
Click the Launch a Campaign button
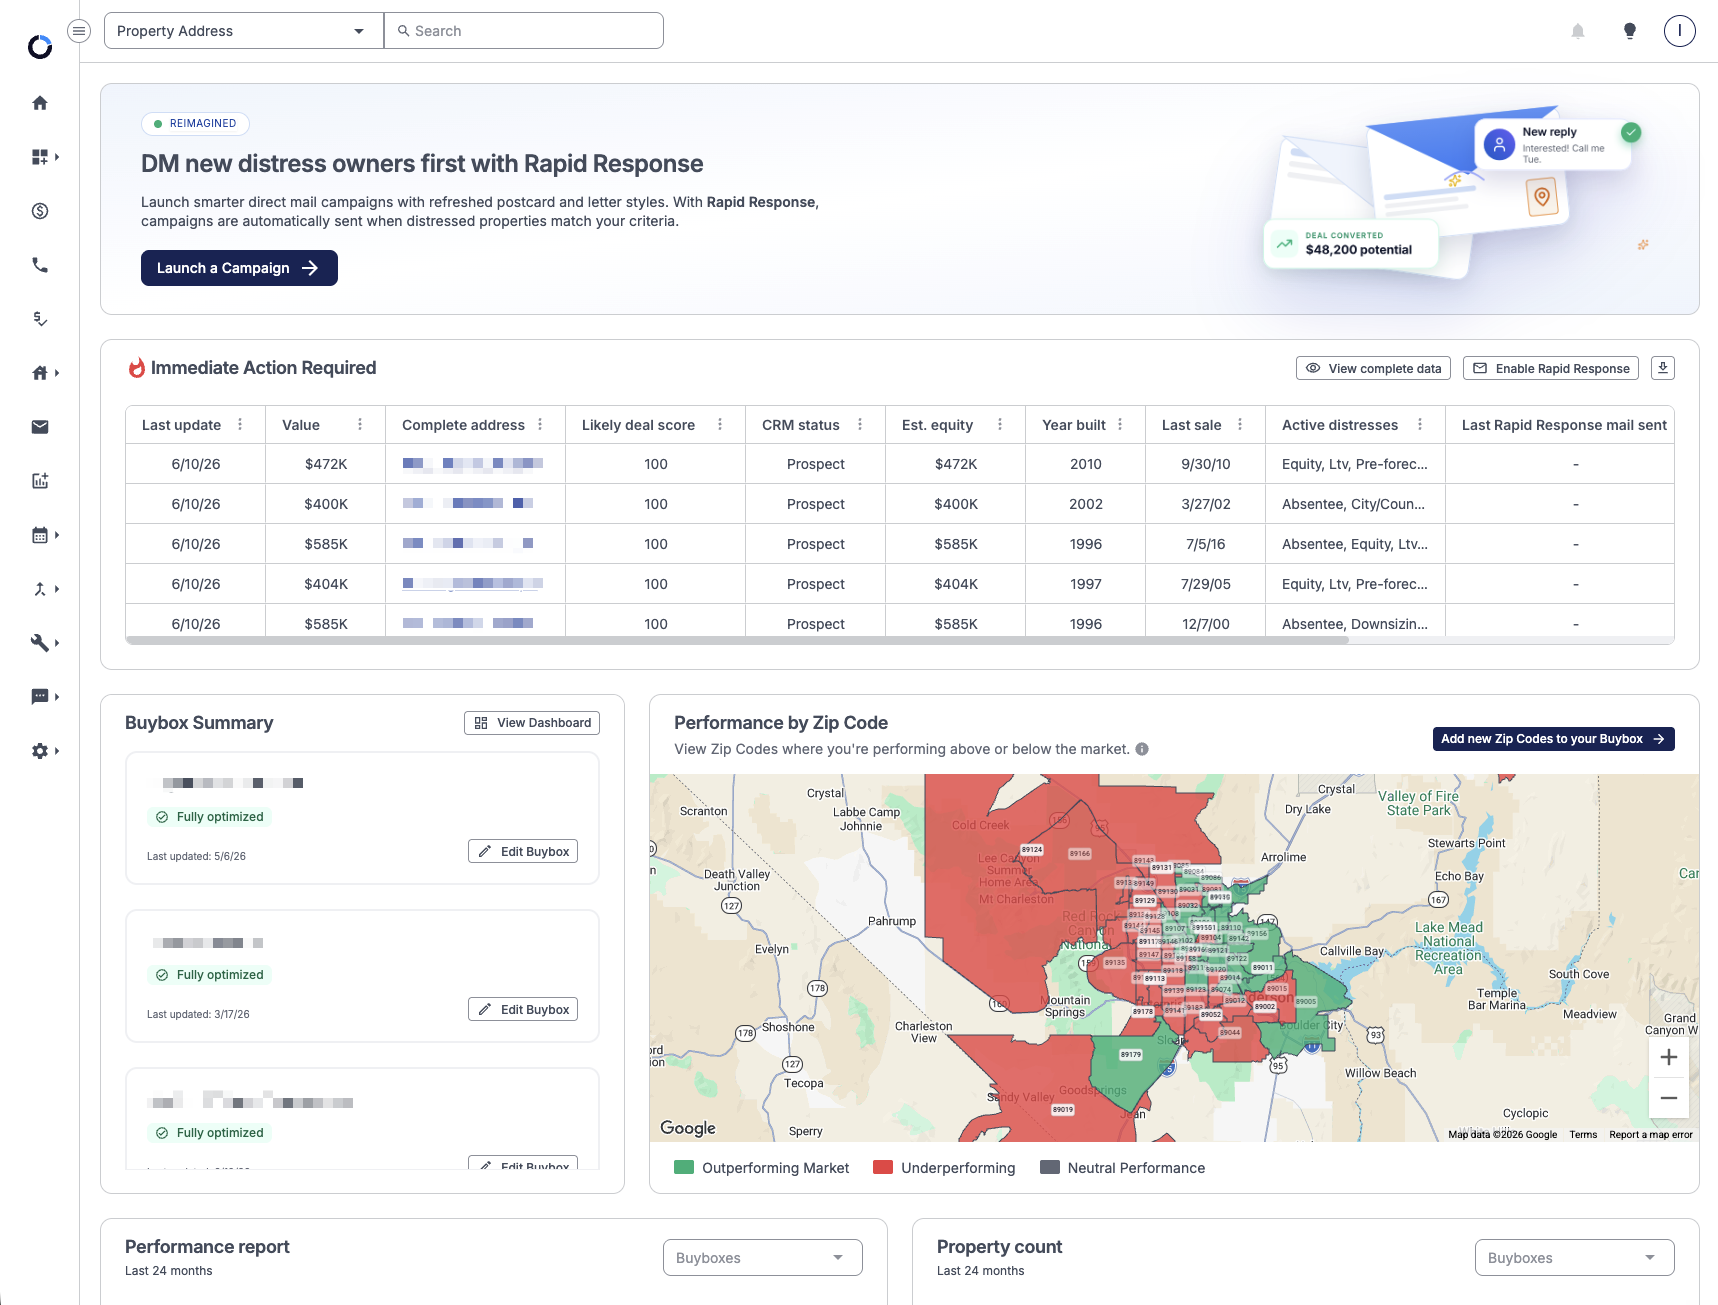(x=239, y=268)
